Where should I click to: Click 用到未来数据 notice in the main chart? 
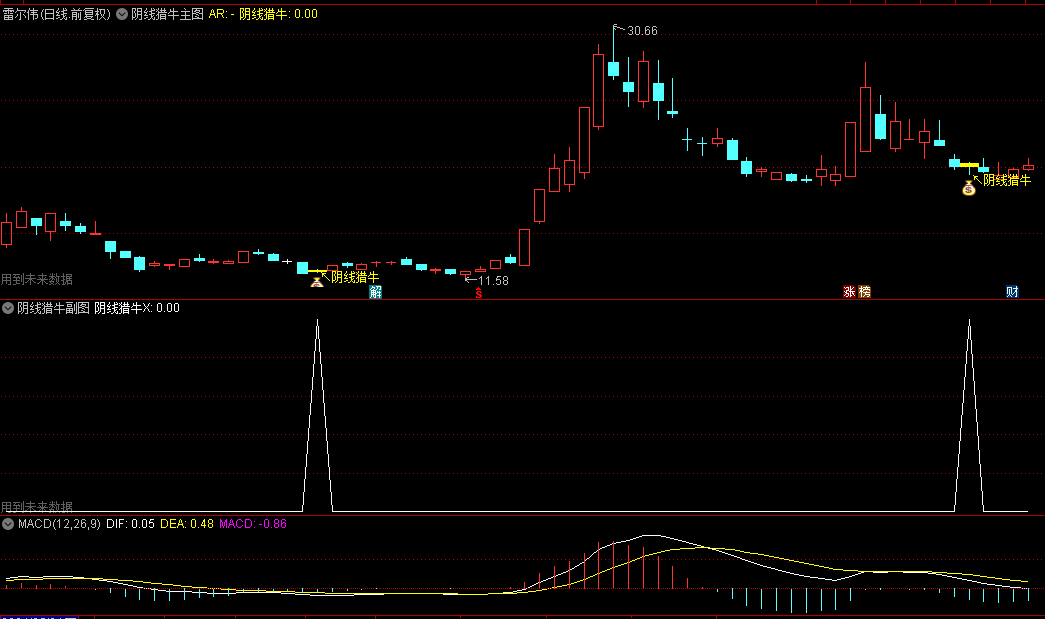pos(37,279)
